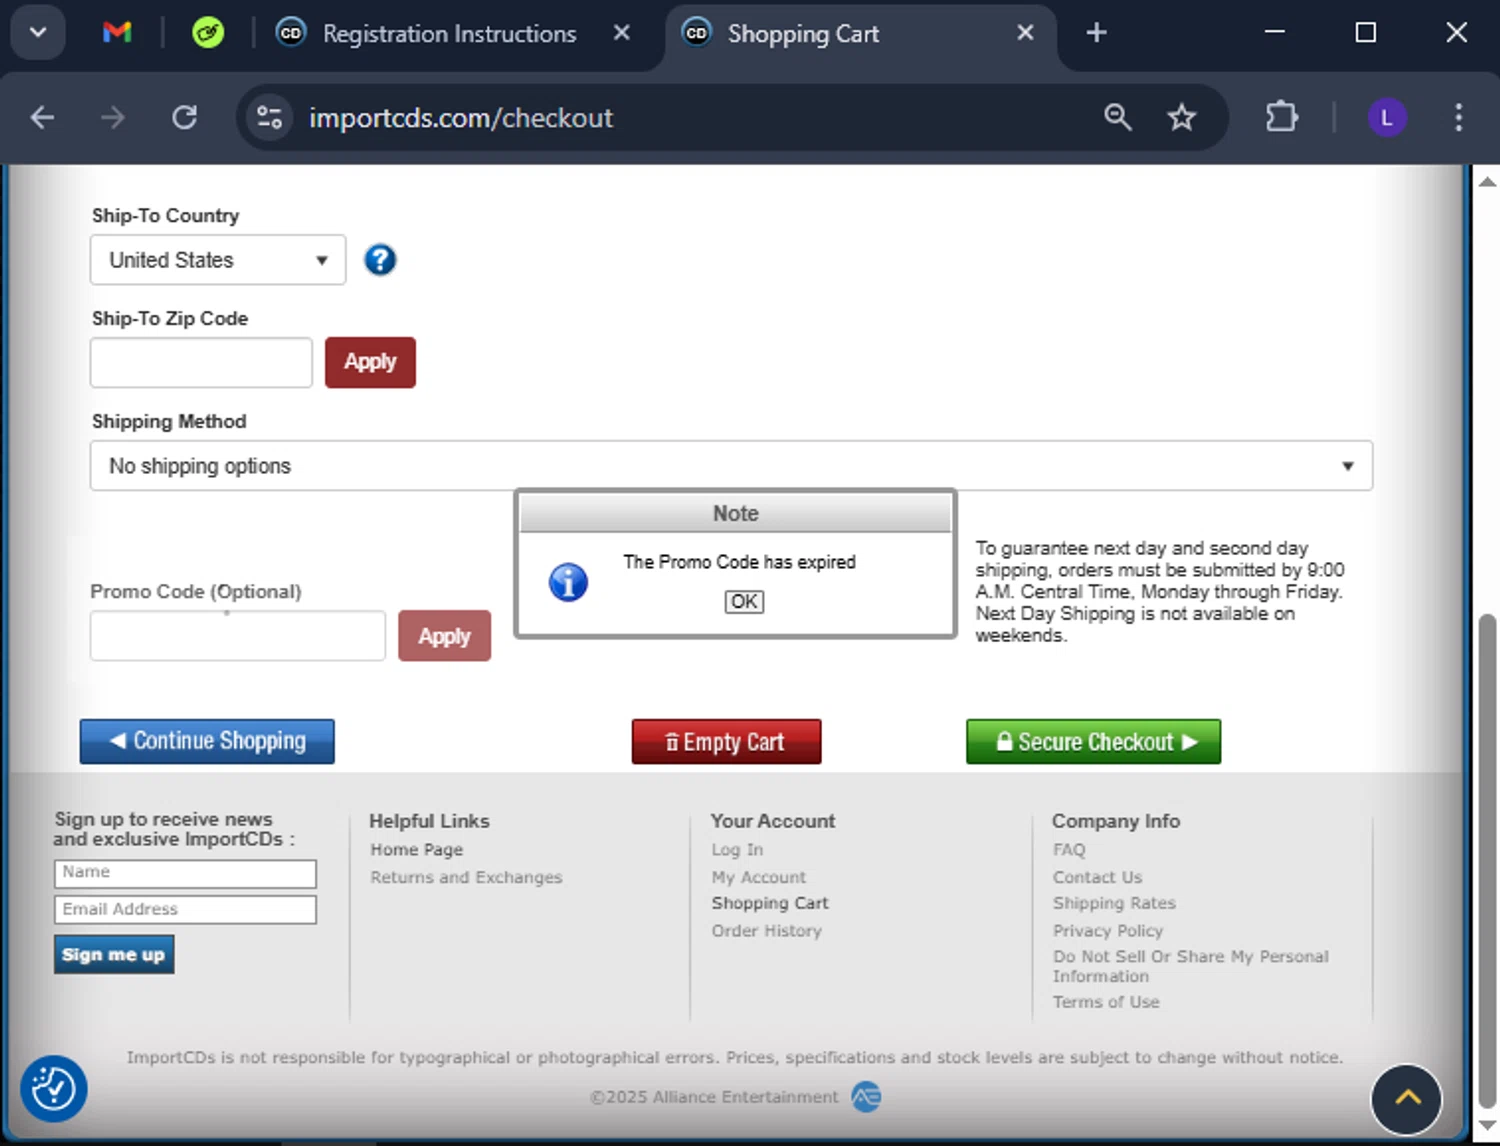Open Do Not Sell Or Share link
The width and height of the screenshot is (1500, 1146).
point(1190,966)
